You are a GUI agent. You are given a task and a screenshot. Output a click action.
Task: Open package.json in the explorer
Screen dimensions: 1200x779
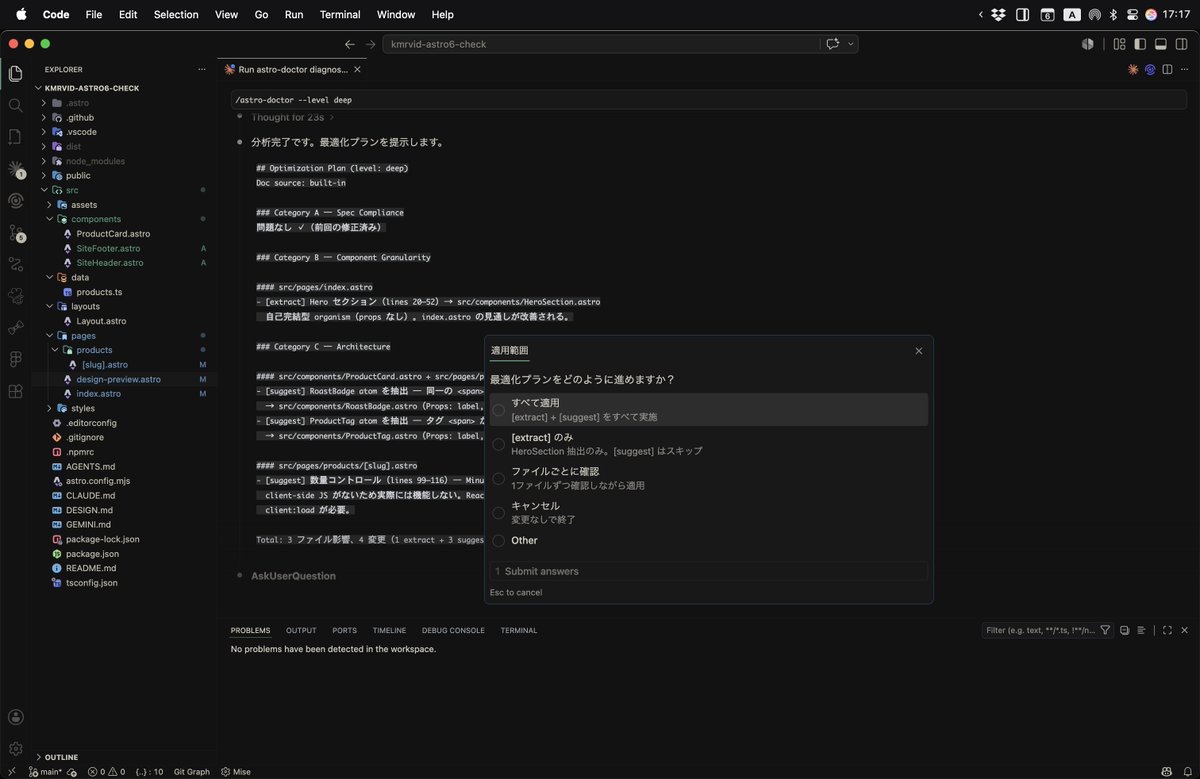point(92,553)
